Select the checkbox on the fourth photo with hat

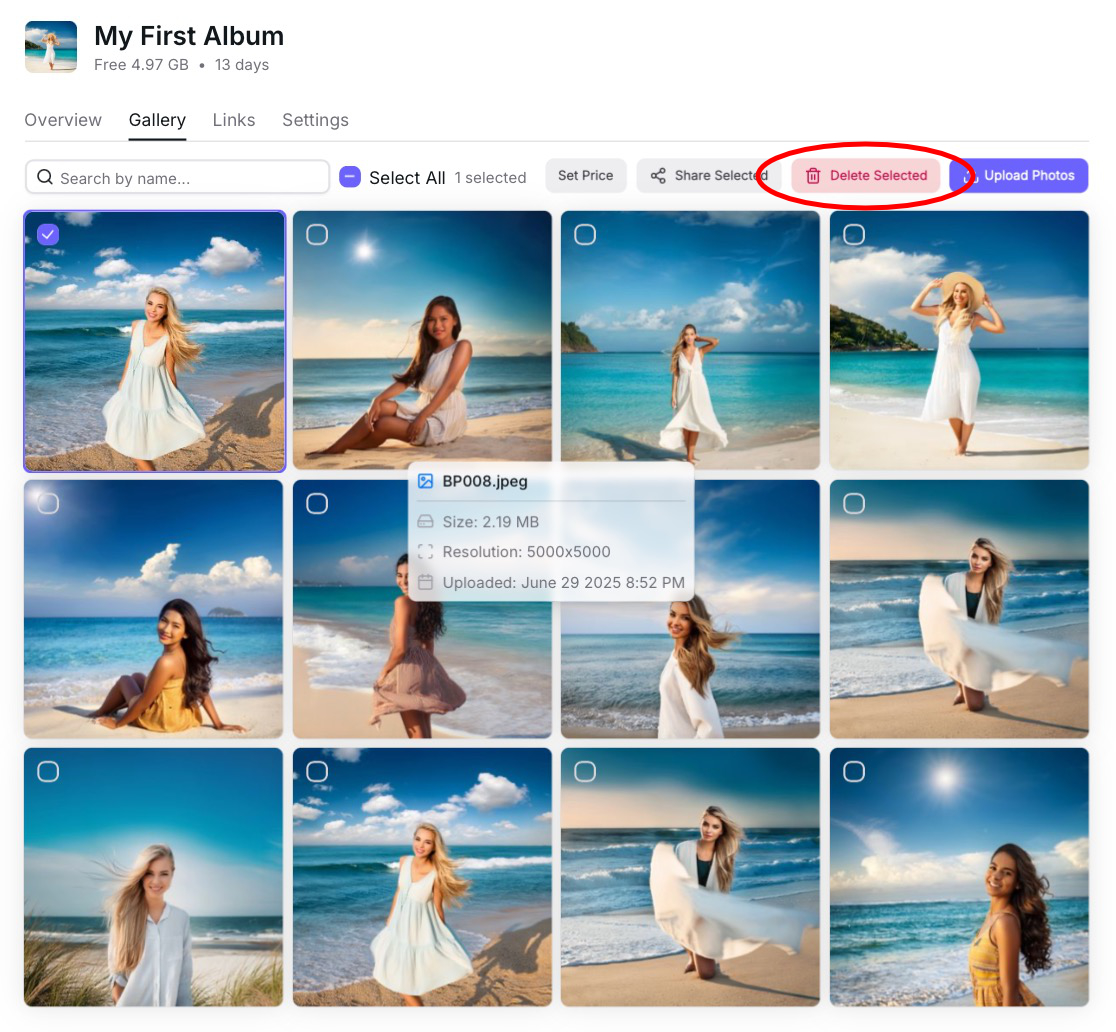(x=854, y=234)
